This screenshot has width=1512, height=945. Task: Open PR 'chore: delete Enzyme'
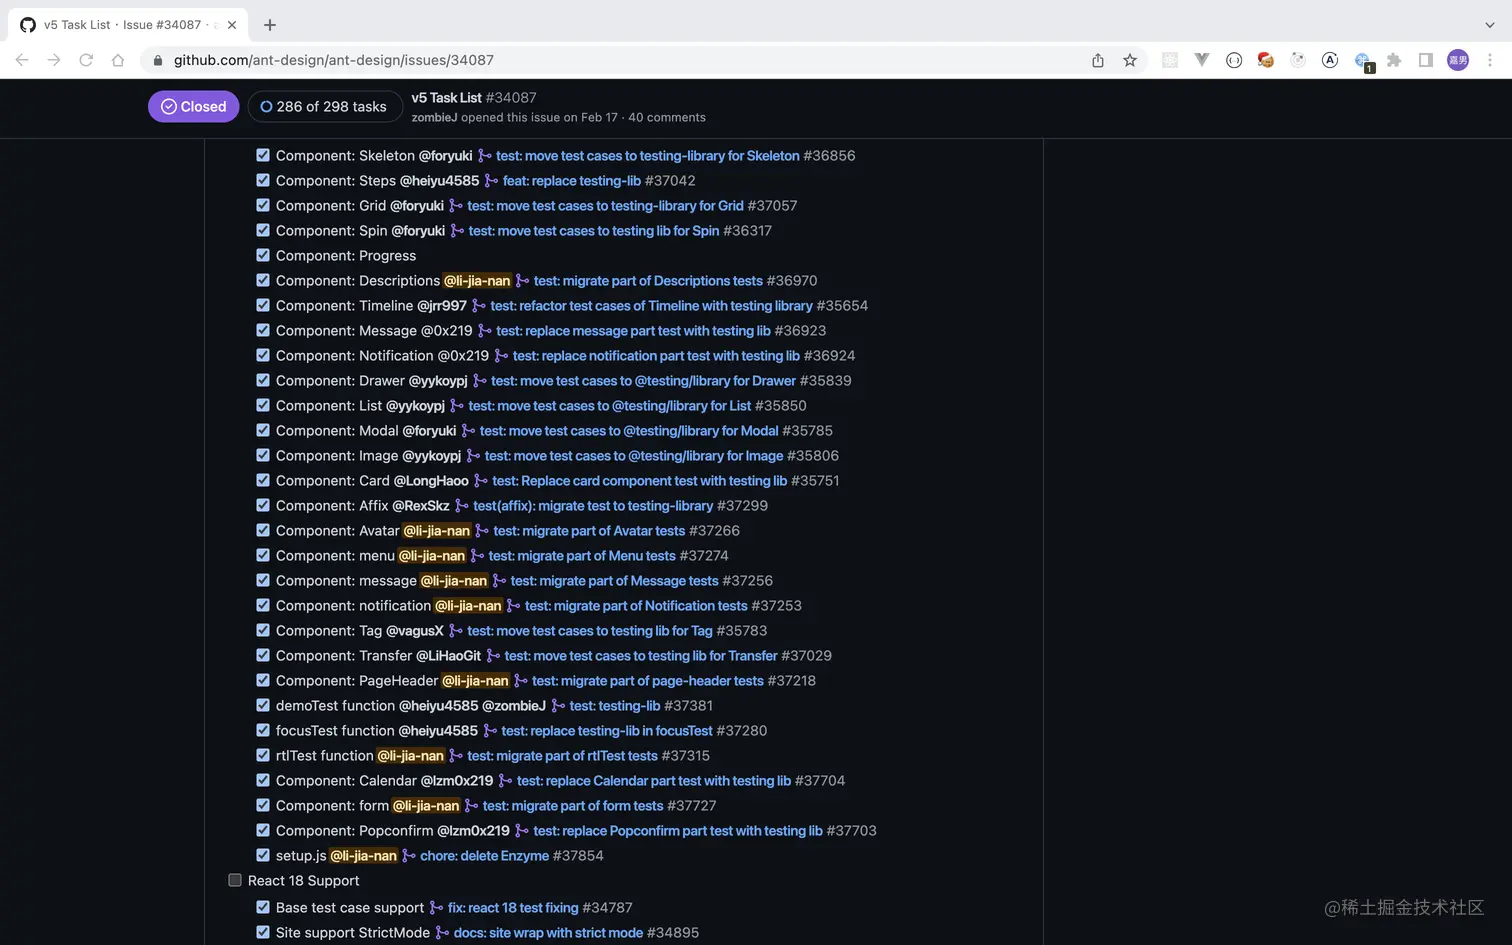pos(484,856)
